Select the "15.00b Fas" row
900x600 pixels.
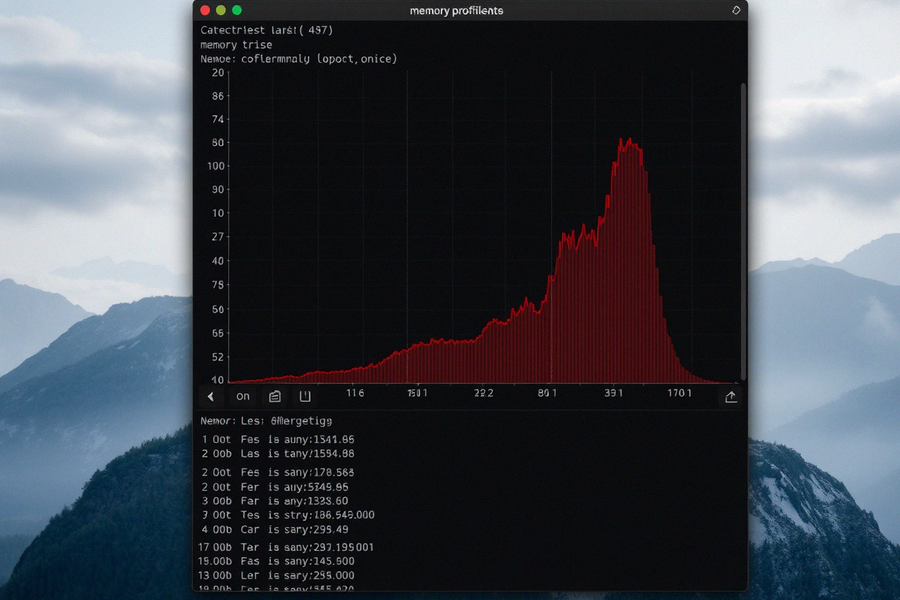(x=277, y=561)
